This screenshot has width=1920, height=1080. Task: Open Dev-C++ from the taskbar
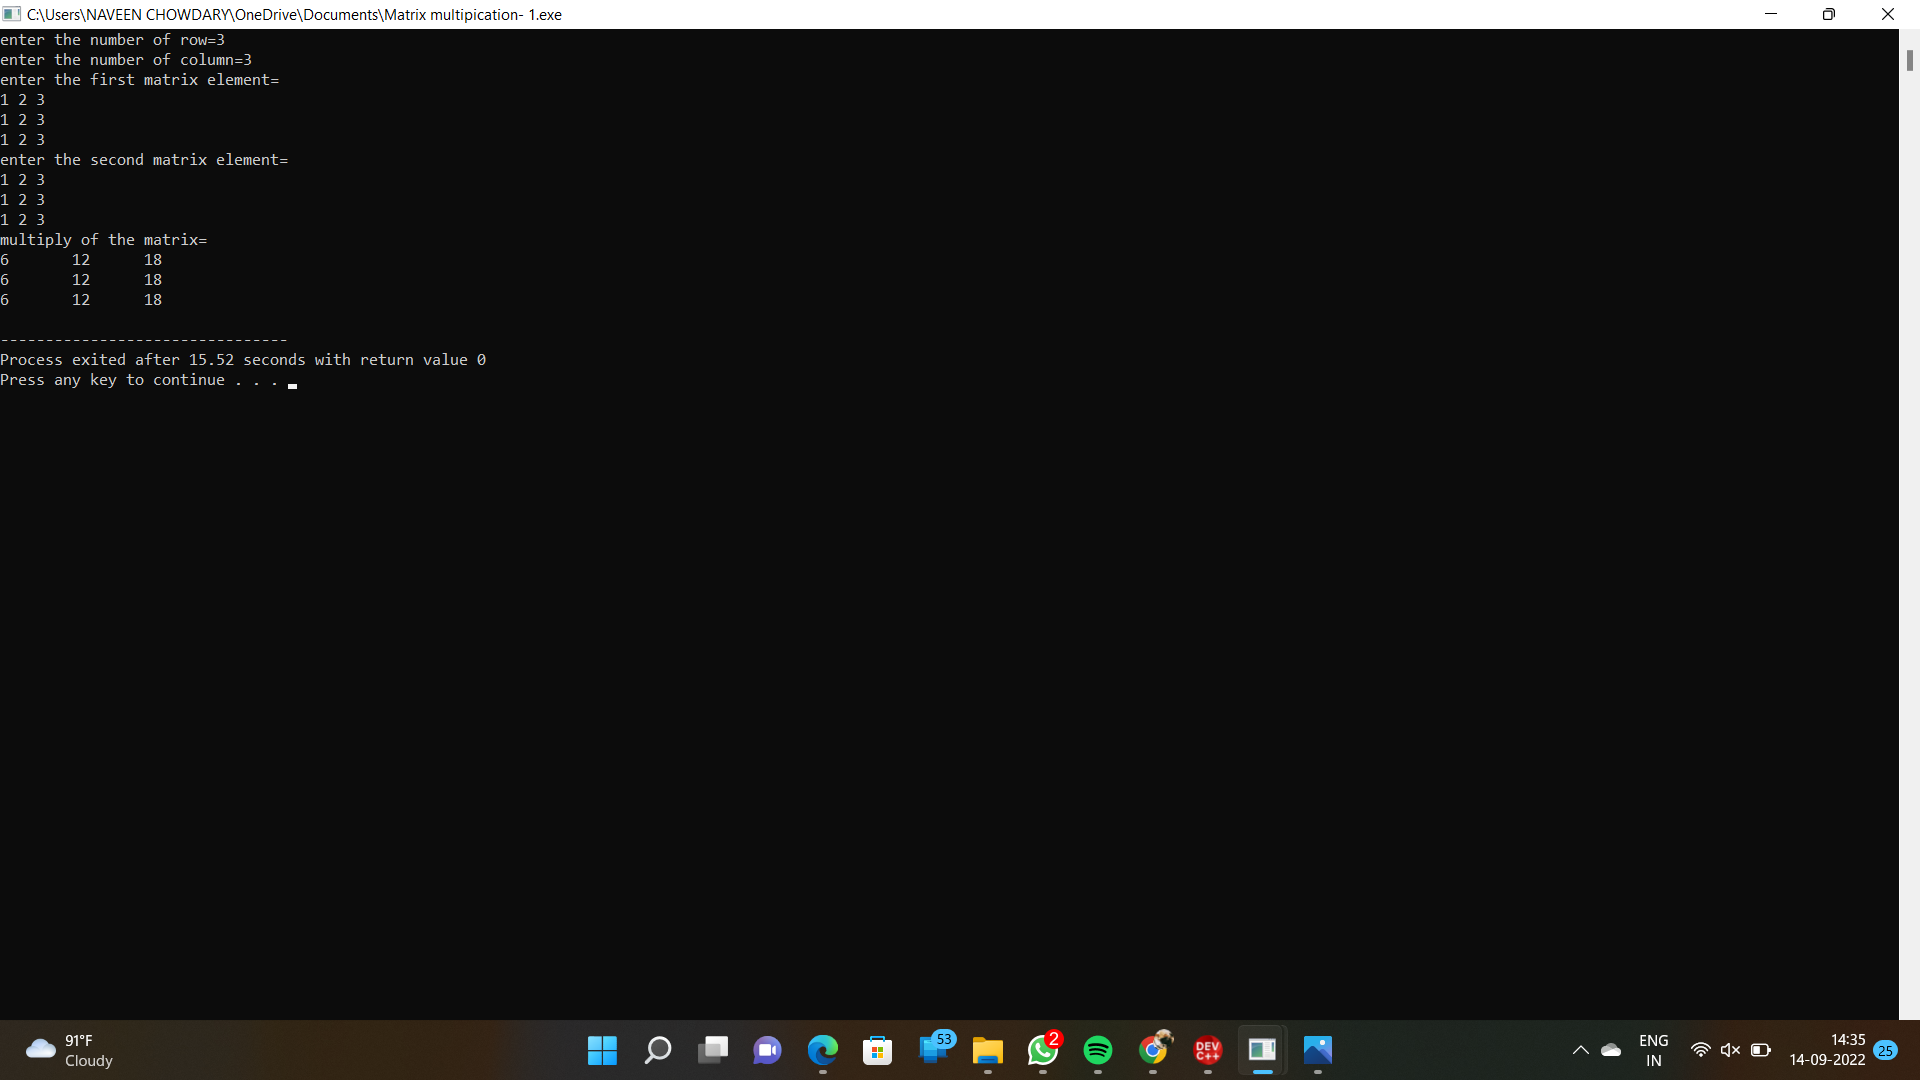[x=1207, y=1051]
